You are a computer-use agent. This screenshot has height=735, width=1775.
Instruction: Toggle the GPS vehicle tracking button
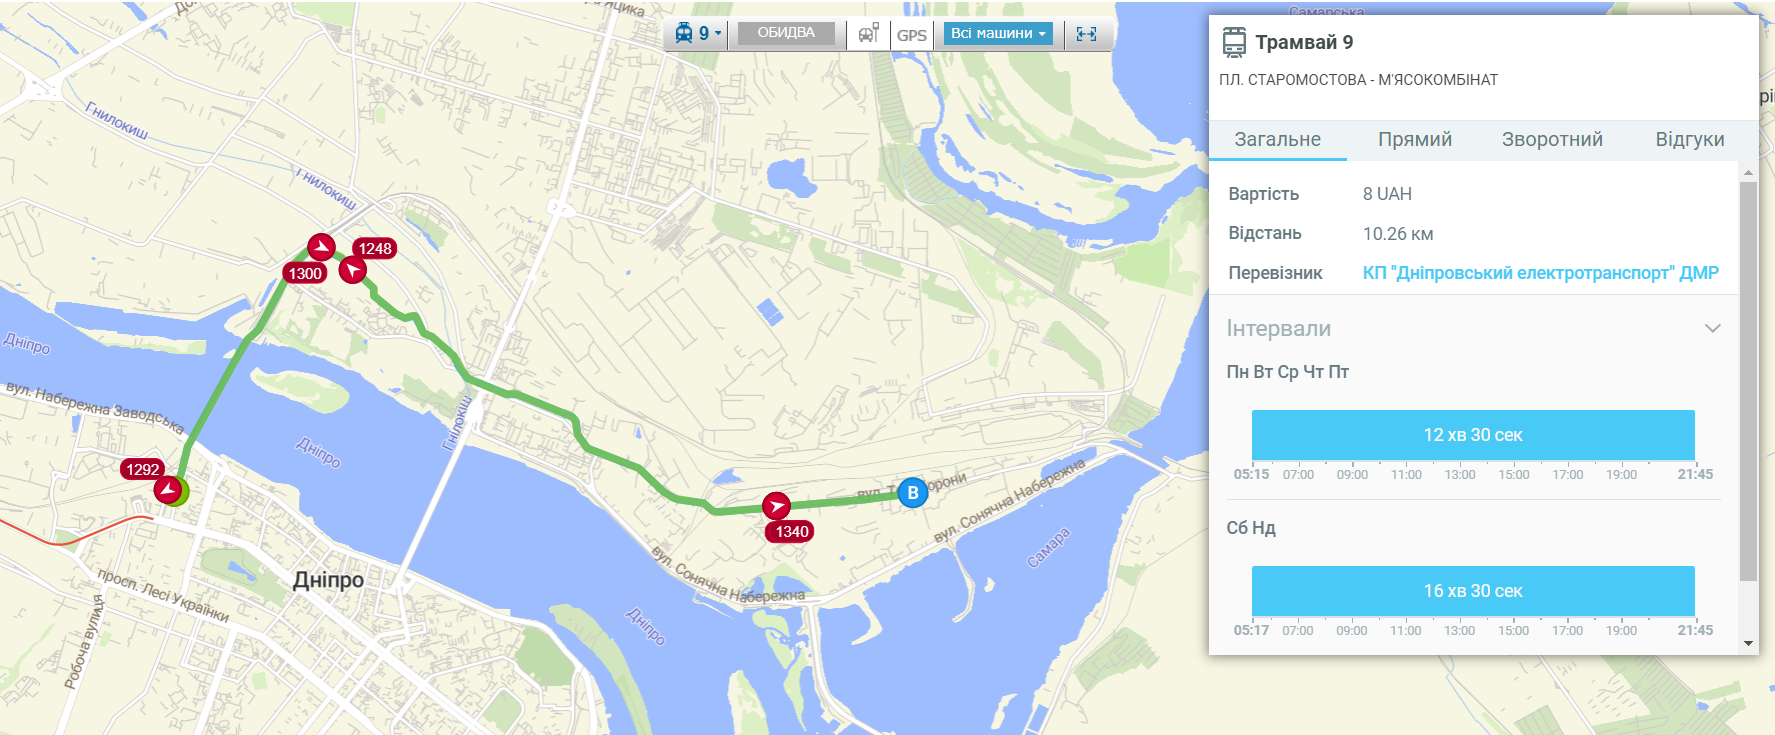point(911,35)
